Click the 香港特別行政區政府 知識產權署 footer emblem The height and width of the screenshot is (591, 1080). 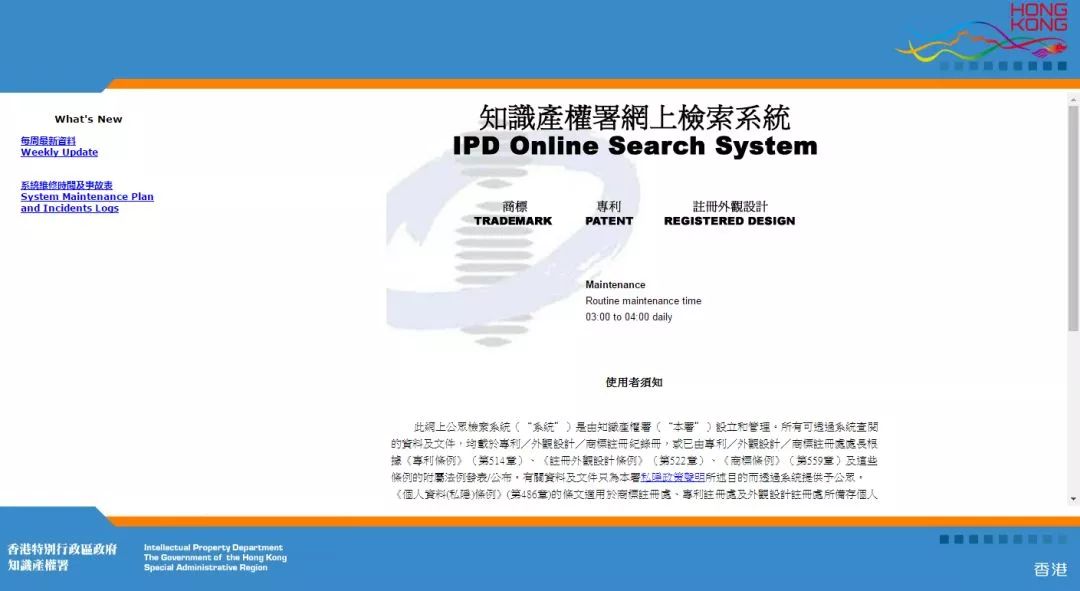(61, 556)
